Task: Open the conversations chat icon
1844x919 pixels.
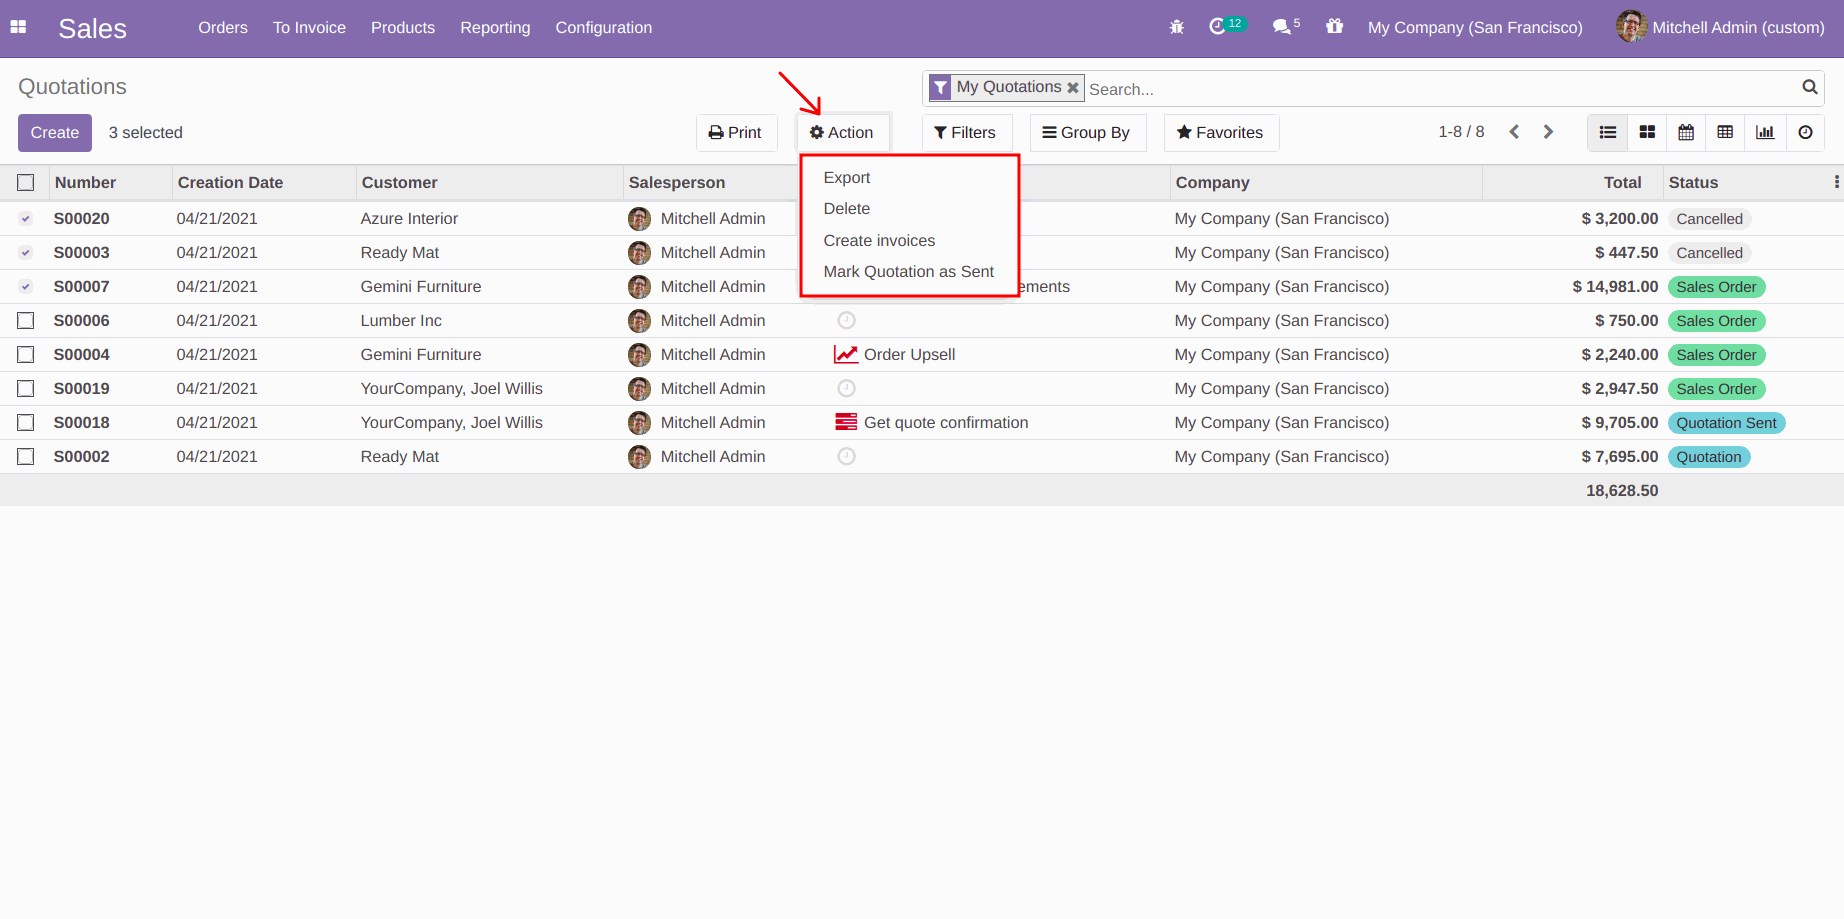Action: tap(1281, 27)
